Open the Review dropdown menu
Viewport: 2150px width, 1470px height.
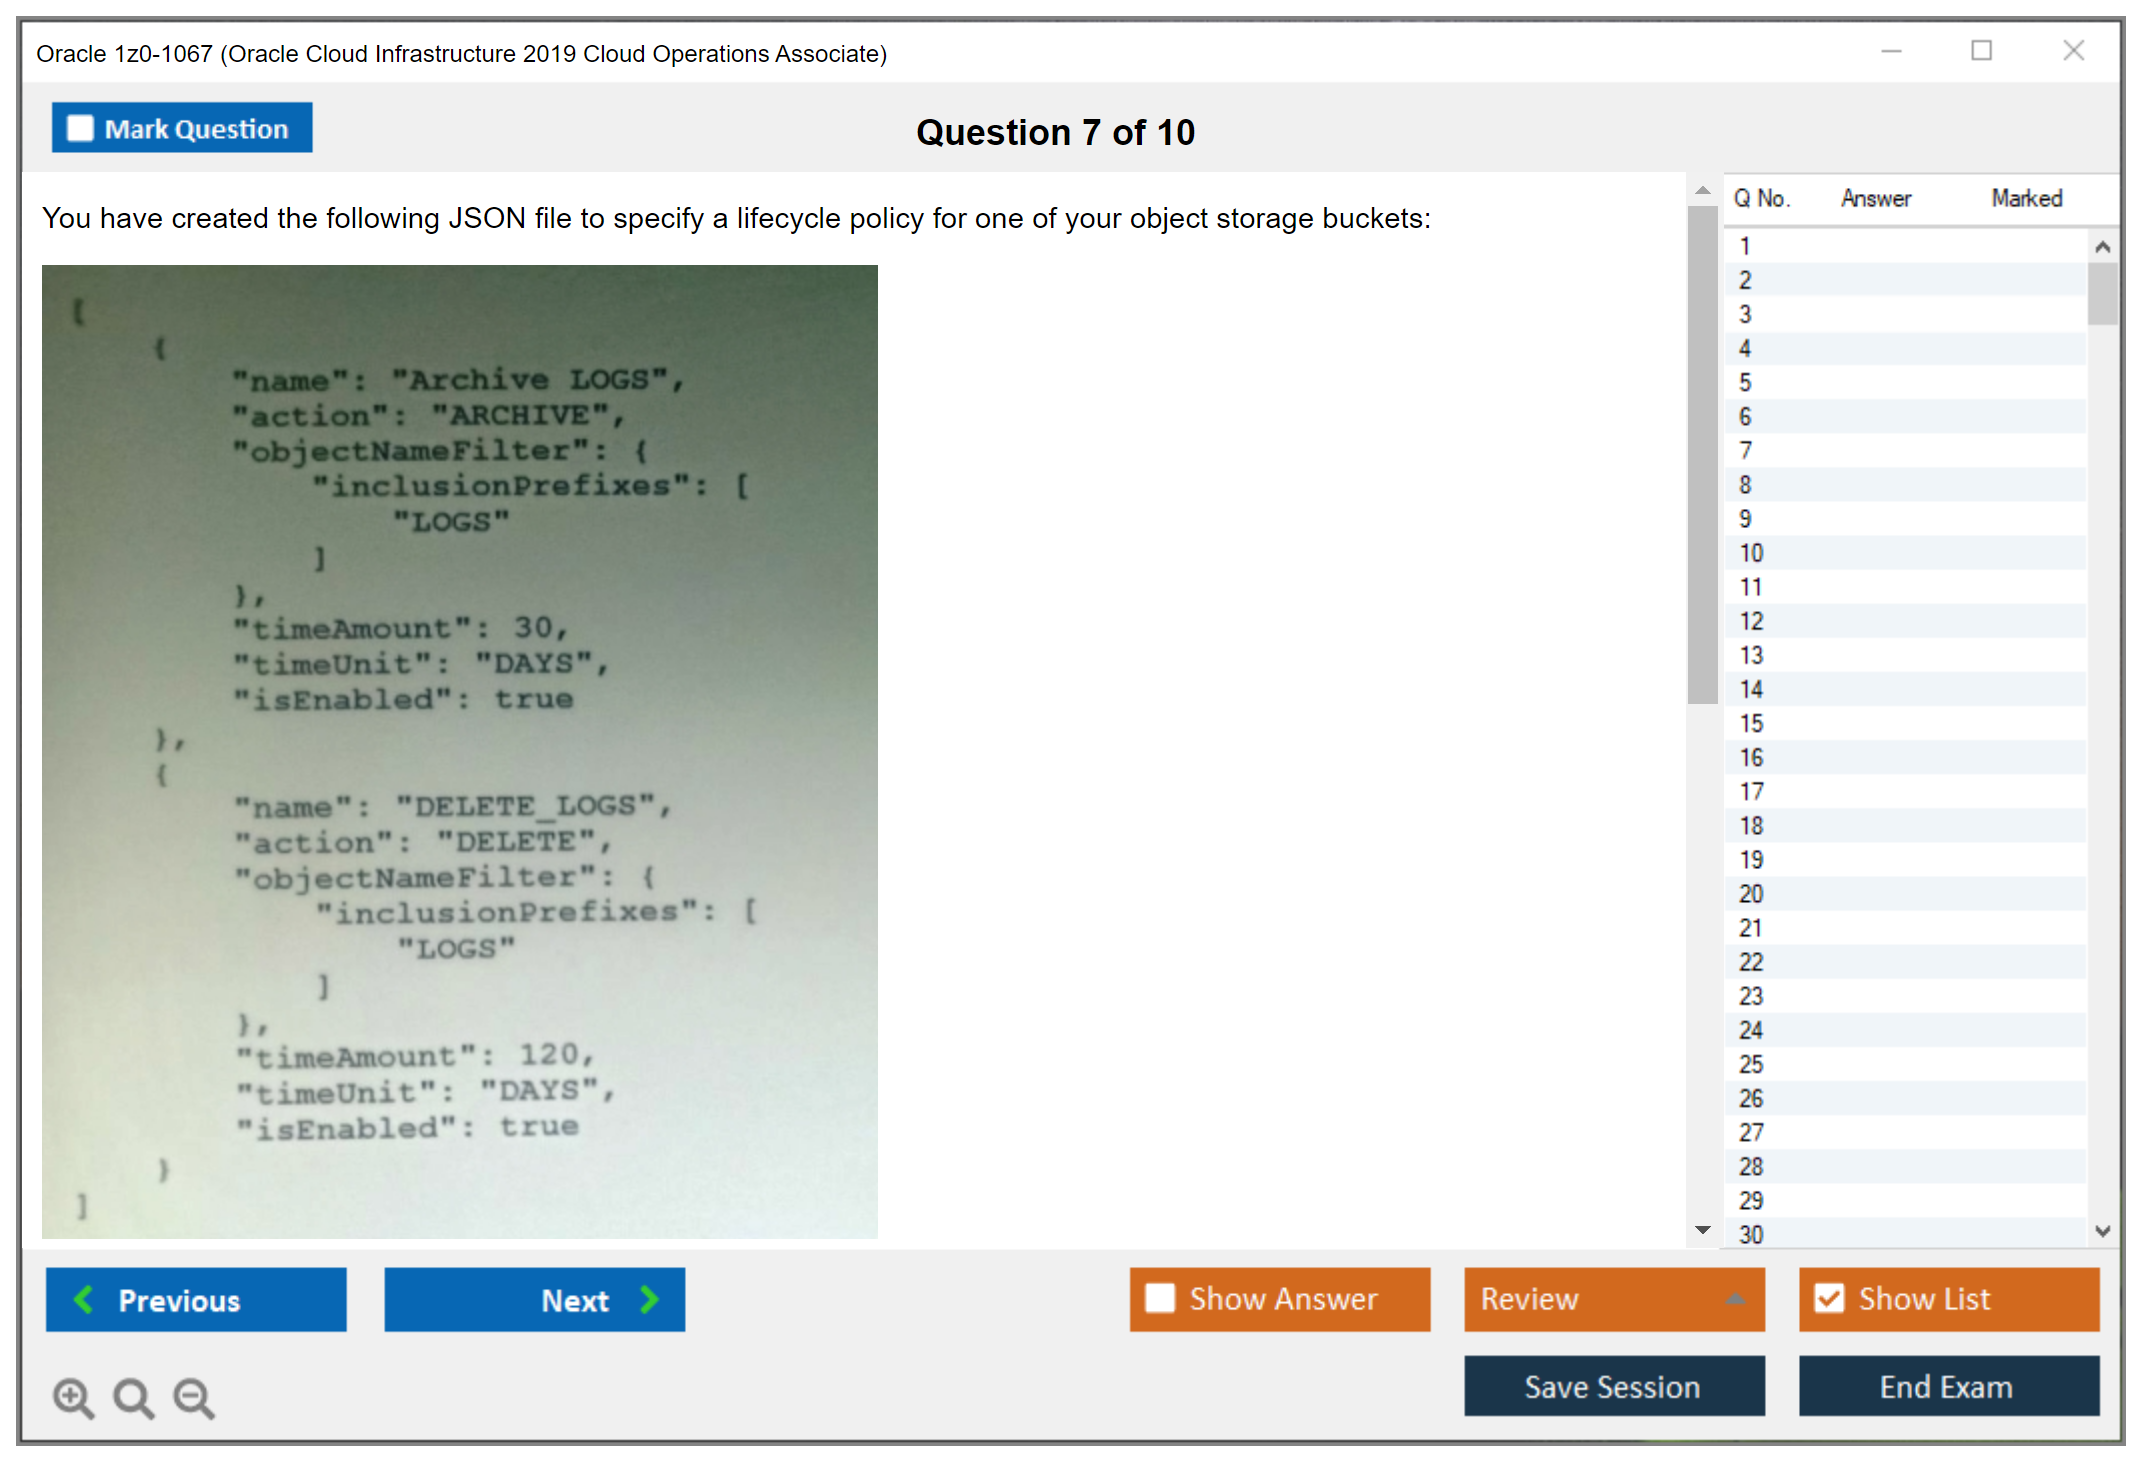(x=1736, y=1299)
